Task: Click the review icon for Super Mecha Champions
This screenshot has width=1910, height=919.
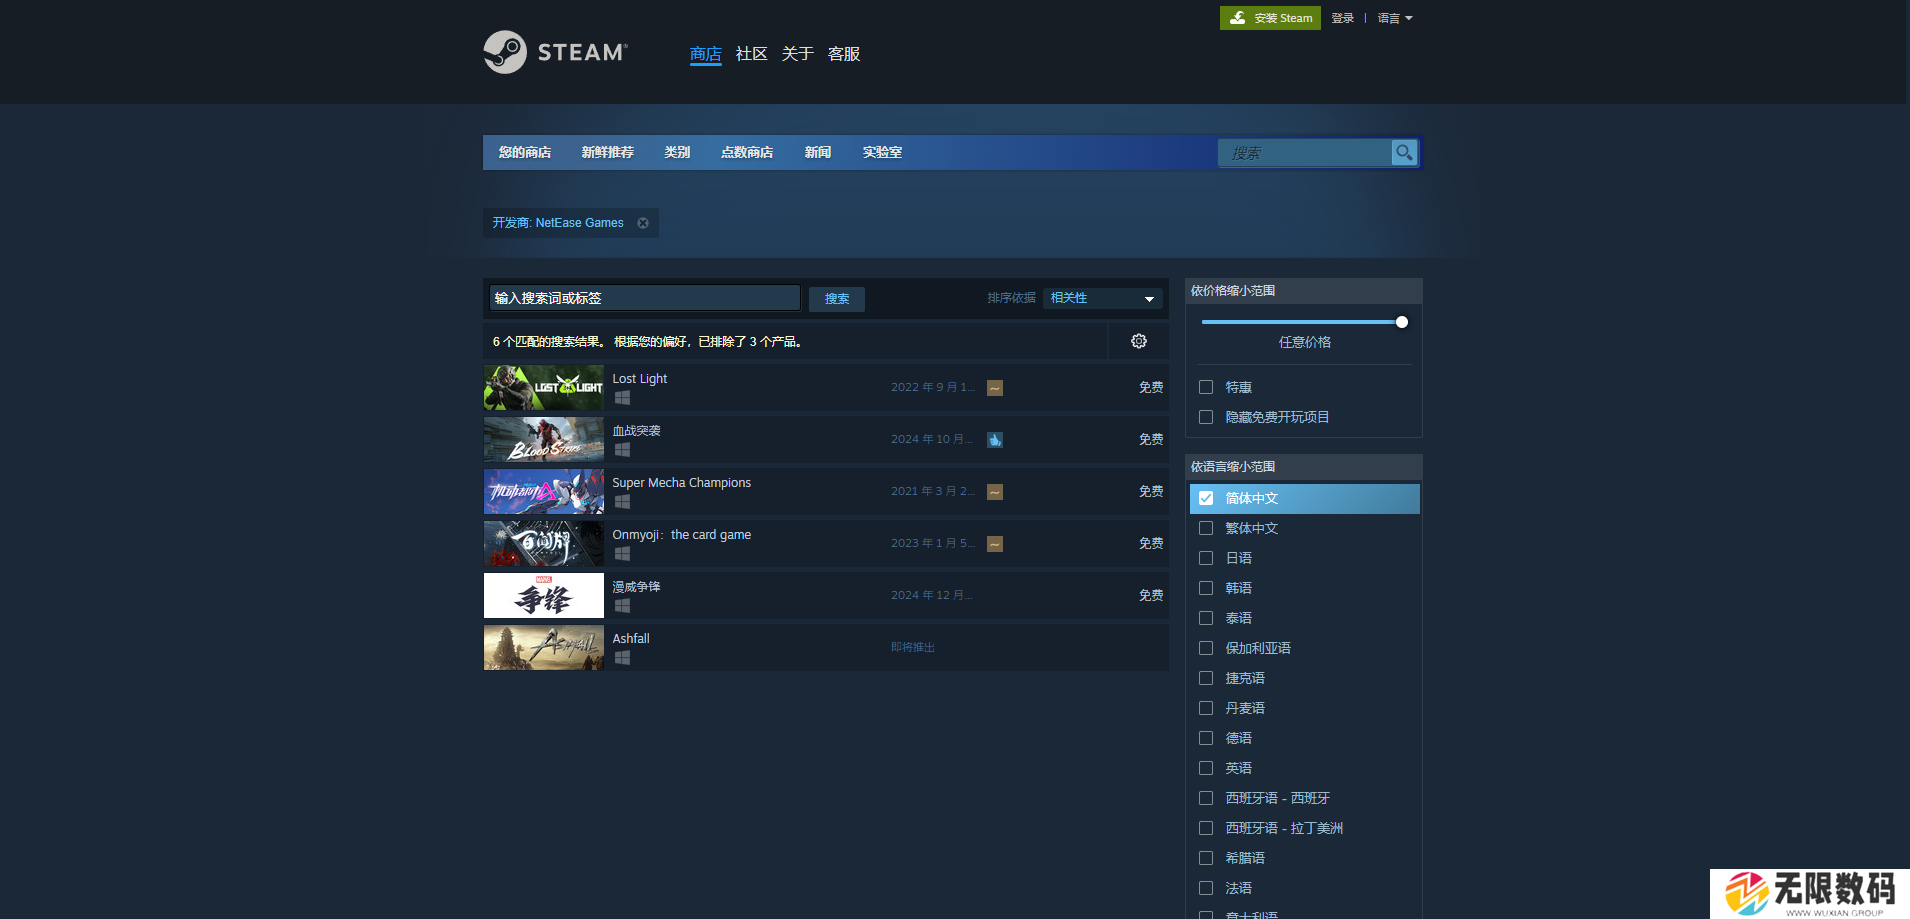Action: coord(995,492)
